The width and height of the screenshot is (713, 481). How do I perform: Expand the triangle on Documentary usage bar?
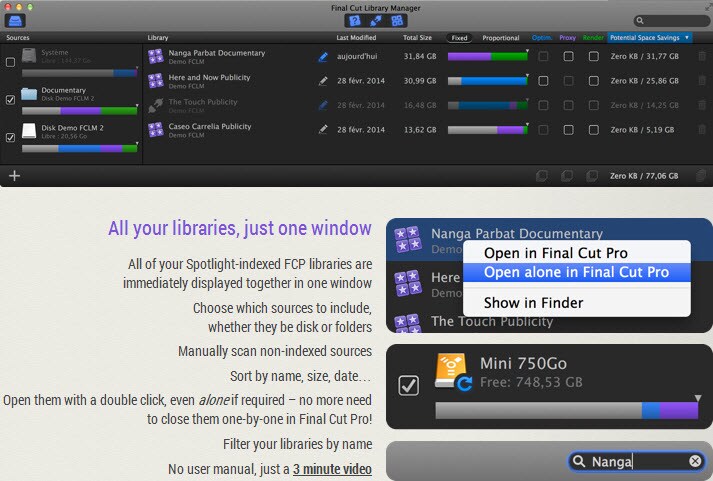click(137, 106)
